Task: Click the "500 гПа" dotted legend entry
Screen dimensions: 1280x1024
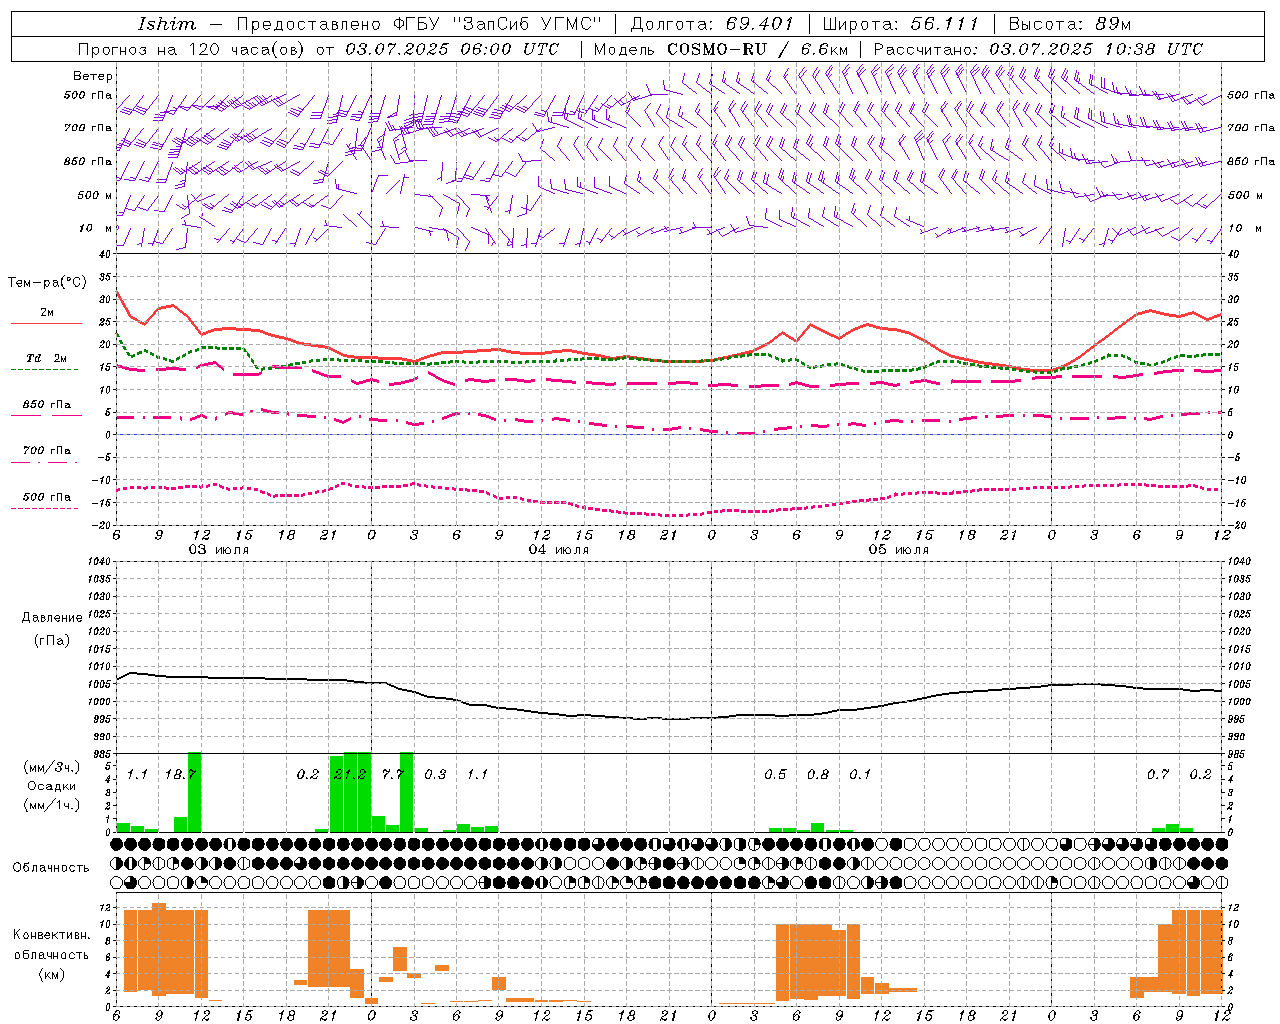Action: (x=47, y=498)
